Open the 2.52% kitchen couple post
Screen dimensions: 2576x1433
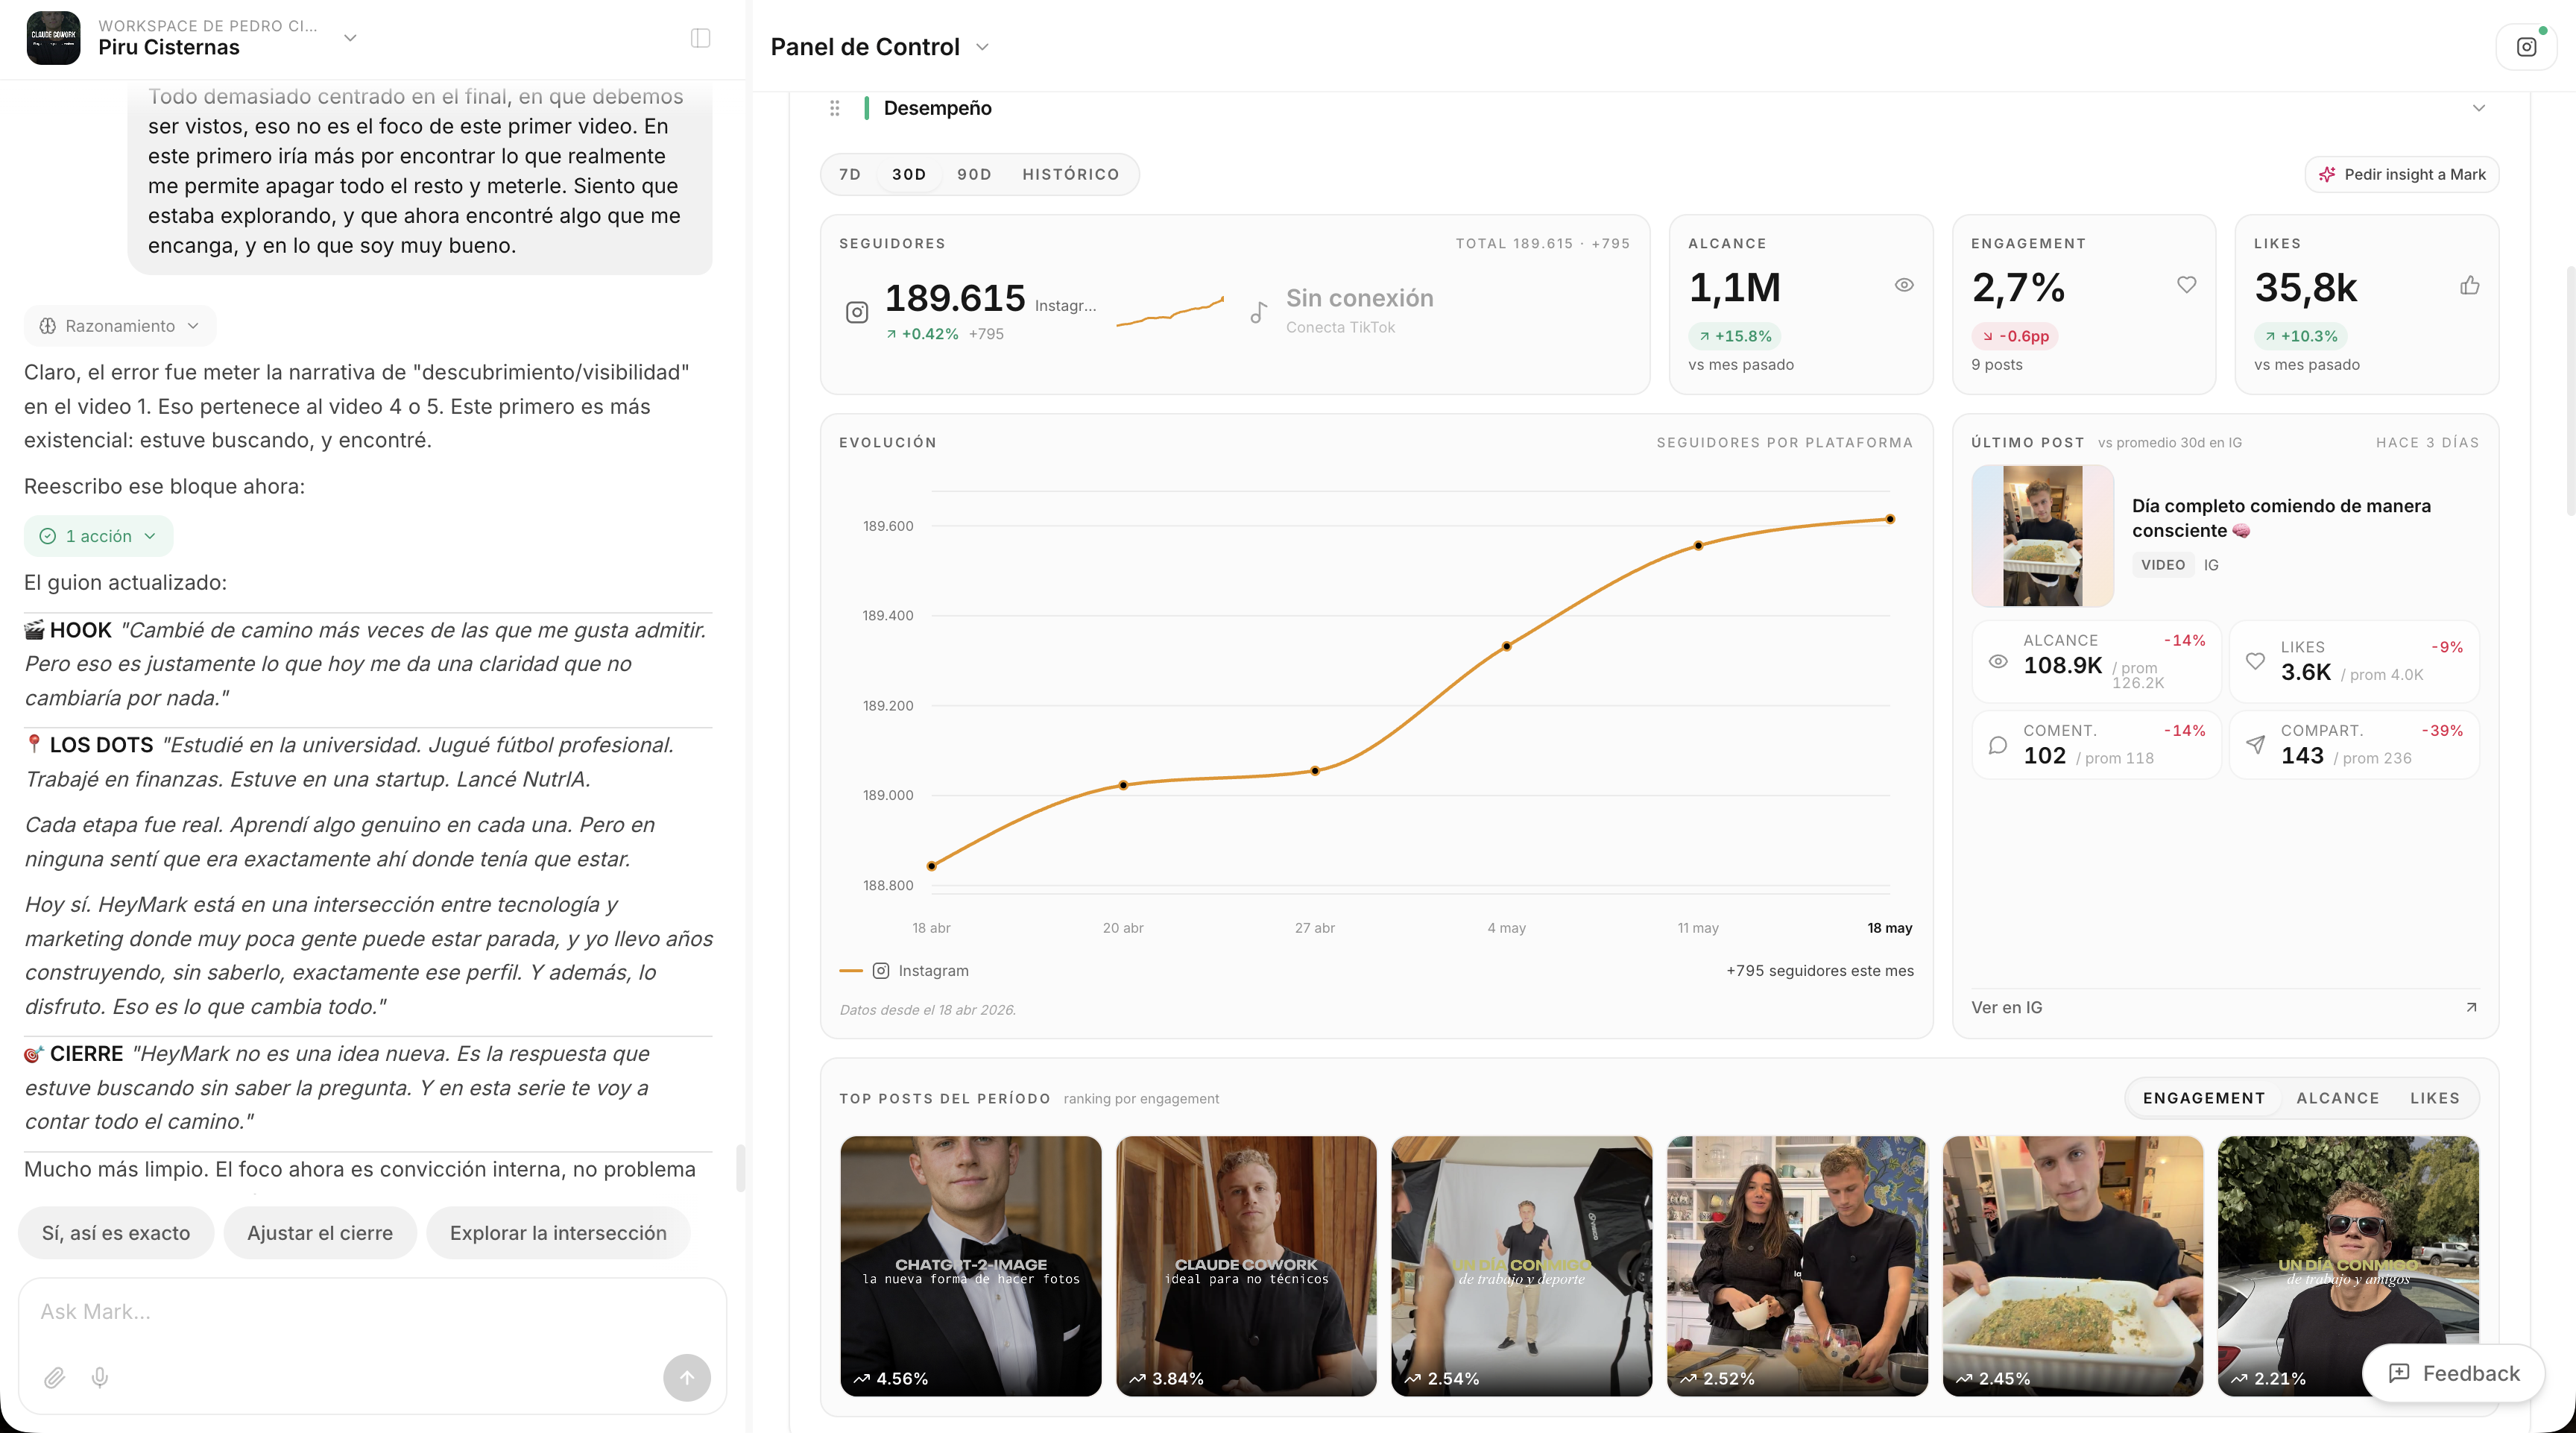[x=1797, y=1265]
